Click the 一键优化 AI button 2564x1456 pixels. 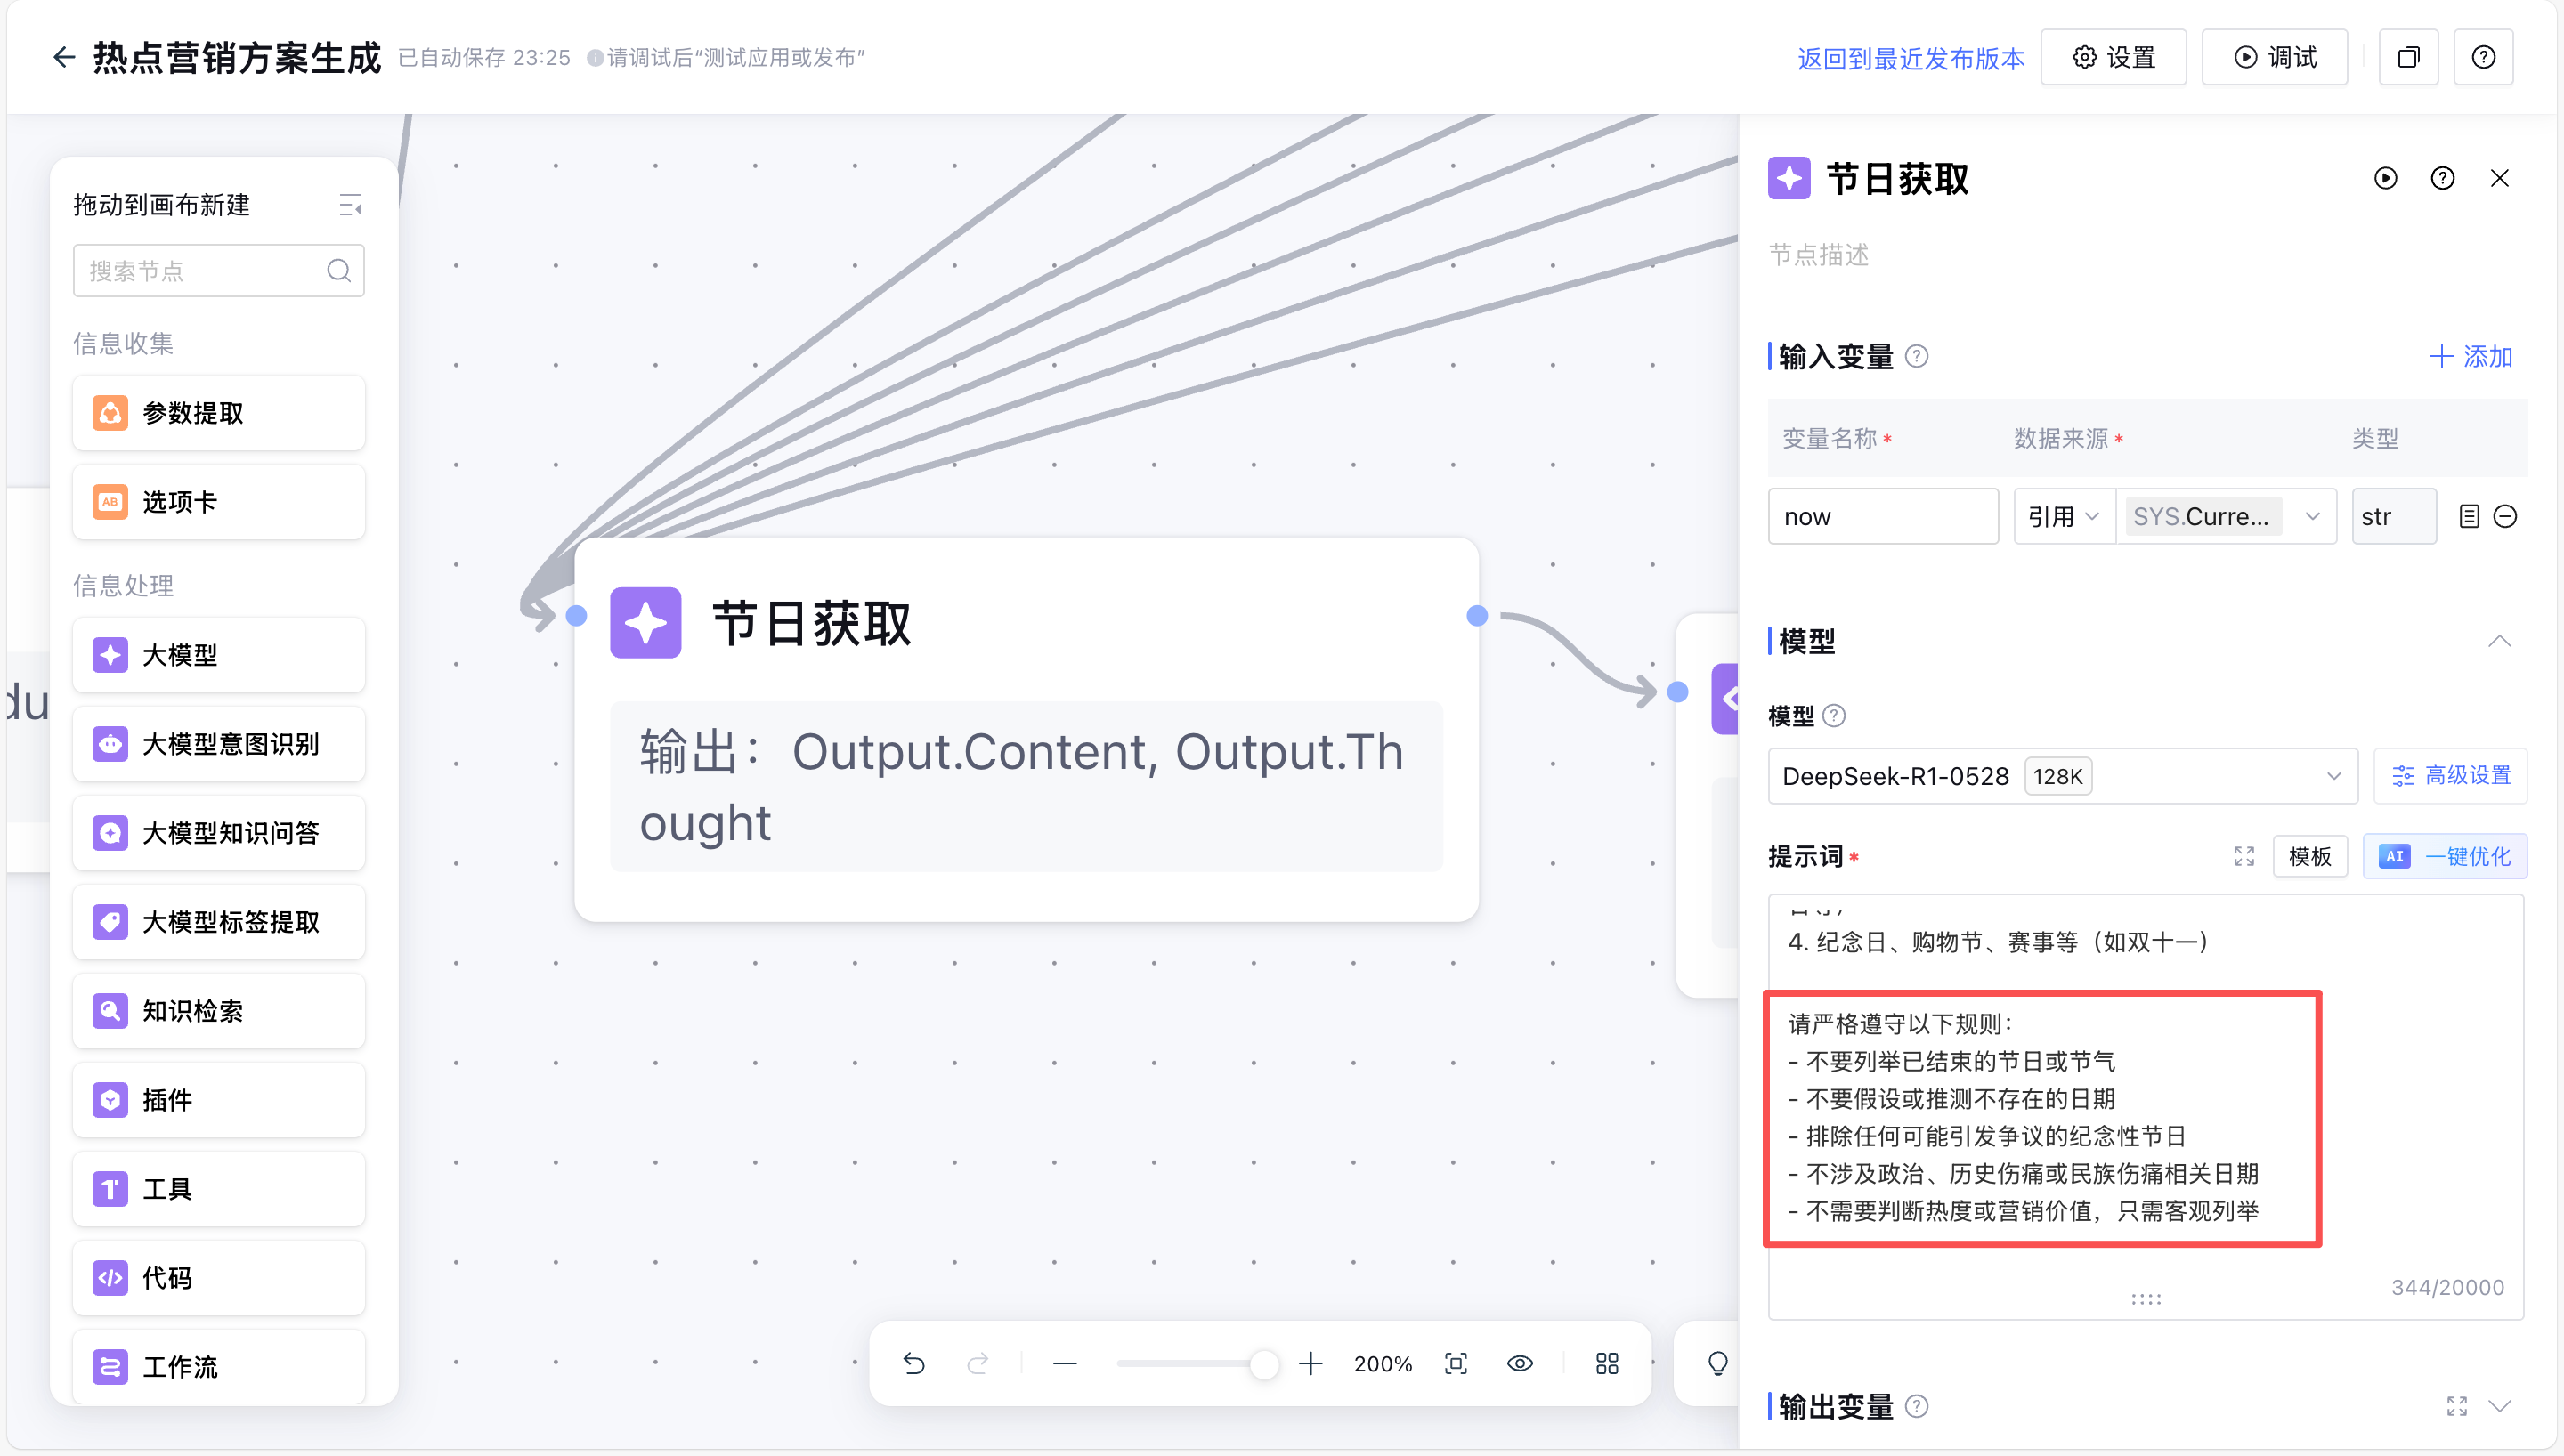tap(2445, 856)
